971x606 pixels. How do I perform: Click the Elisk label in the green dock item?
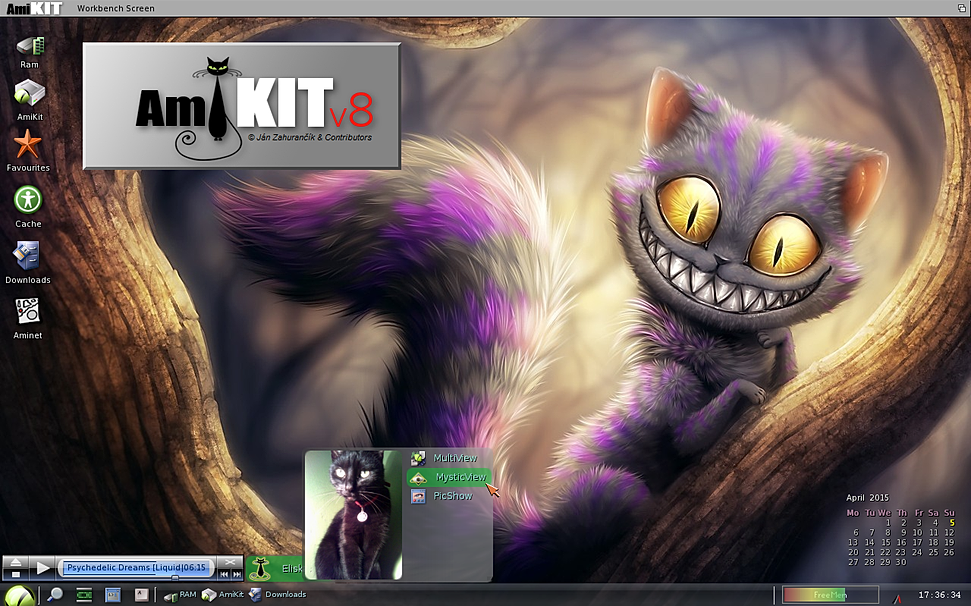pos(293,569)
